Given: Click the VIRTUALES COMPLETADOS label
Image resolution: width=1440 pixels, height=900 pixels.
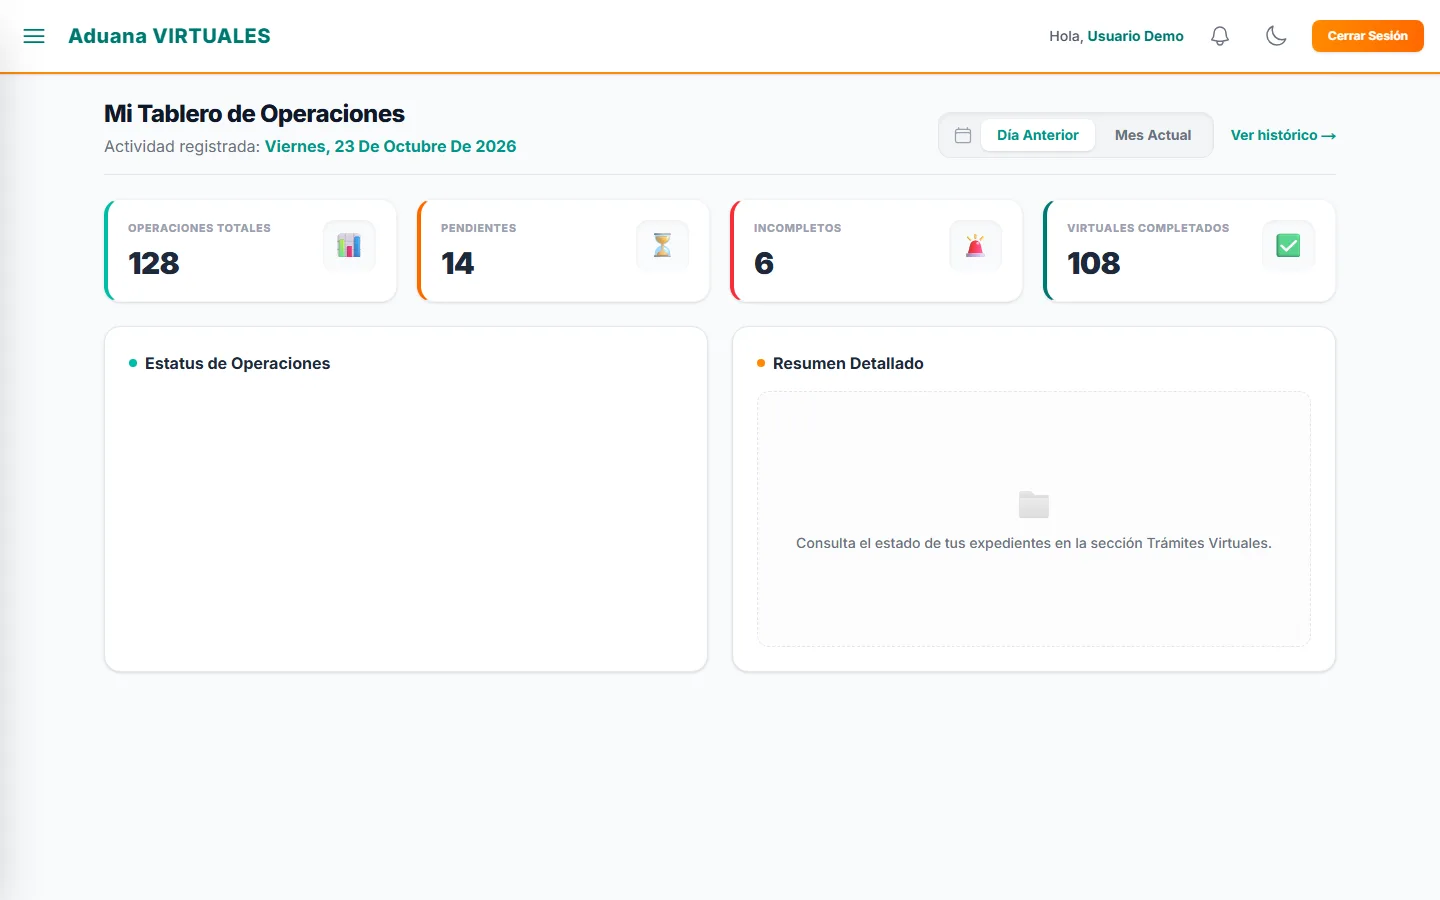Looking at the screenshot, I should [x=1148, y=228].
